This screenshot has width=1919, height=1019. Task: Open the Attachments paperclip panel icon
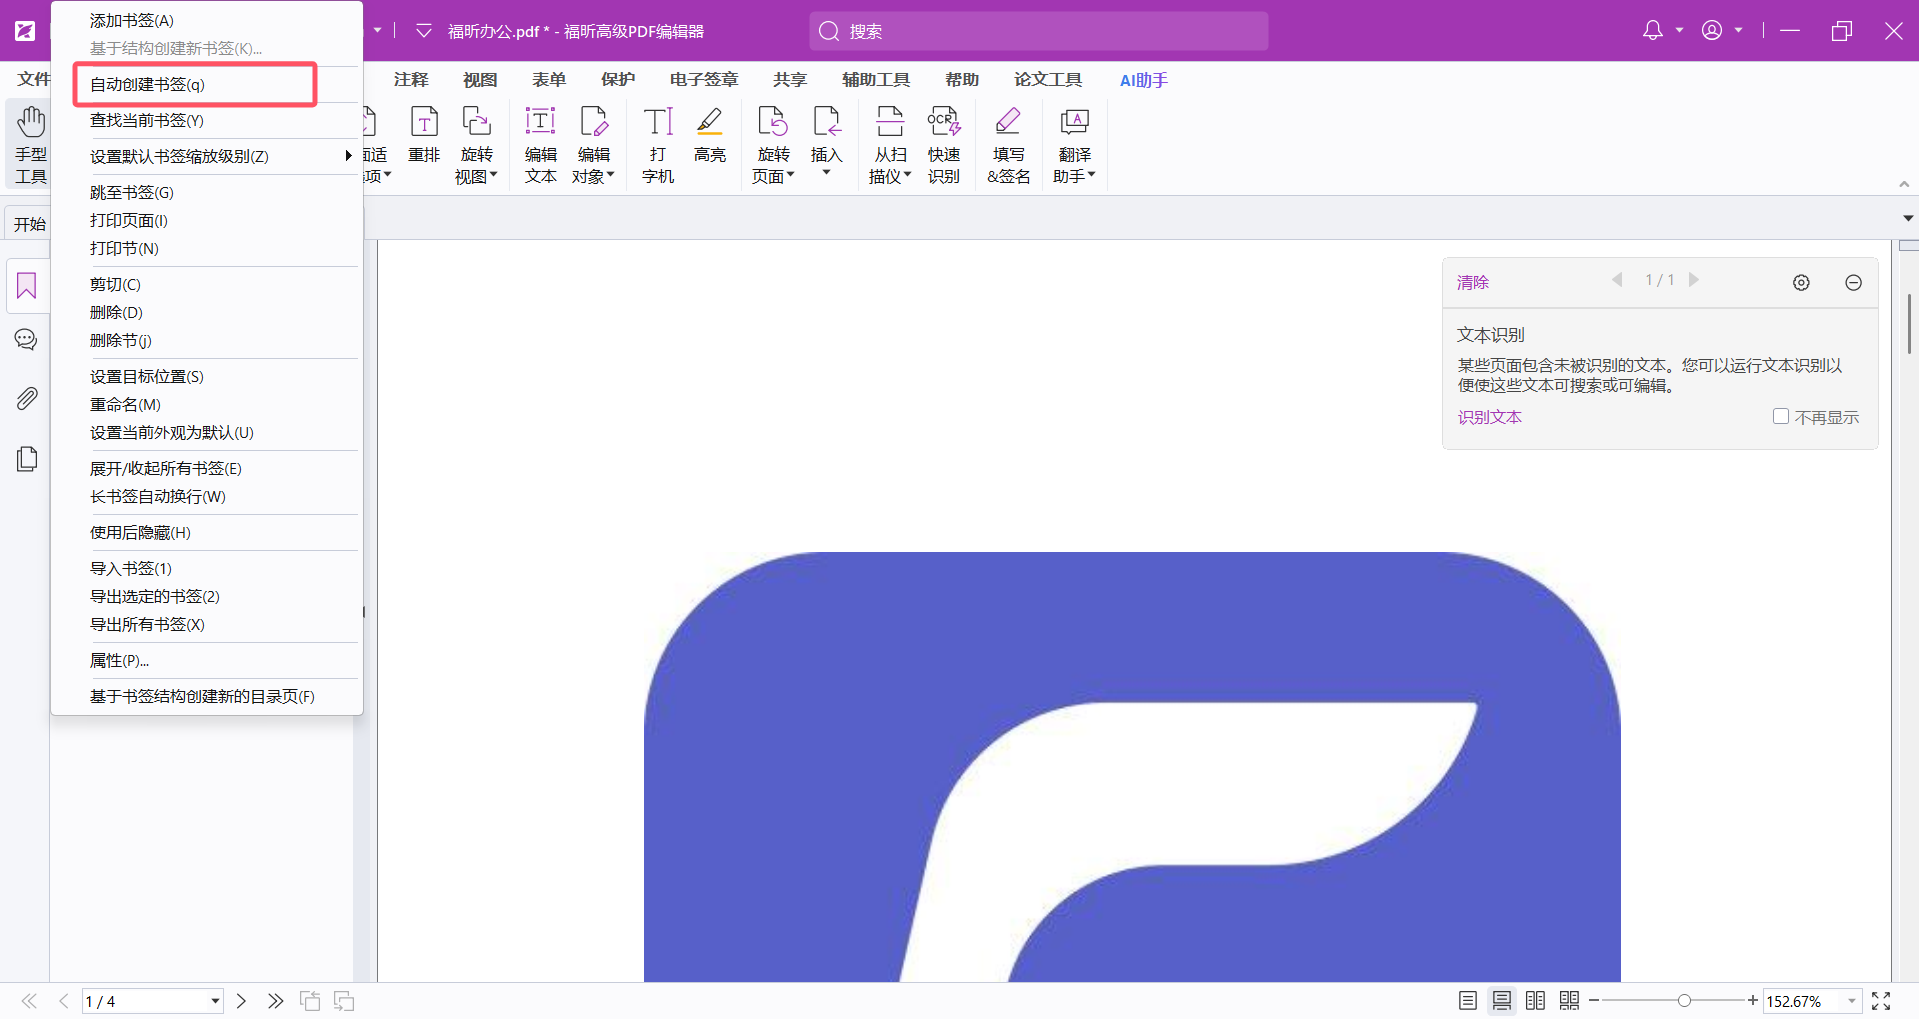pyautogui.click(x=27, y=399)
